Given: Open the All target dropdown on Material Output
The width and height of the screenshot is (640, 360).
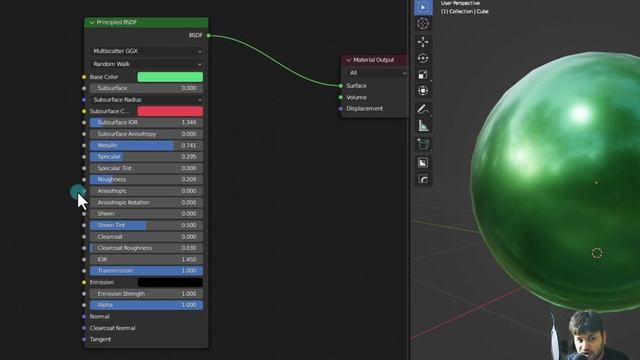Looking at the screenshot, I should click(x=377, y=73).
